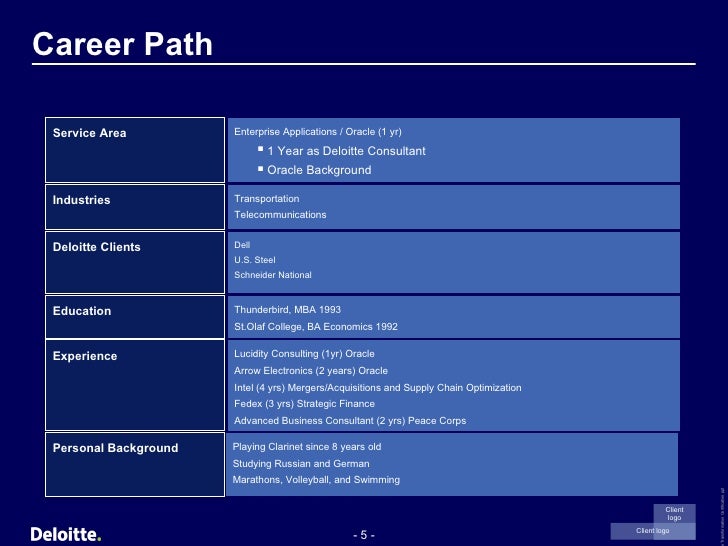This screenshot has width=728, height=546.
Task: Click Arrow Electronics (2 years) Oracle line
Action: (311, 371)
